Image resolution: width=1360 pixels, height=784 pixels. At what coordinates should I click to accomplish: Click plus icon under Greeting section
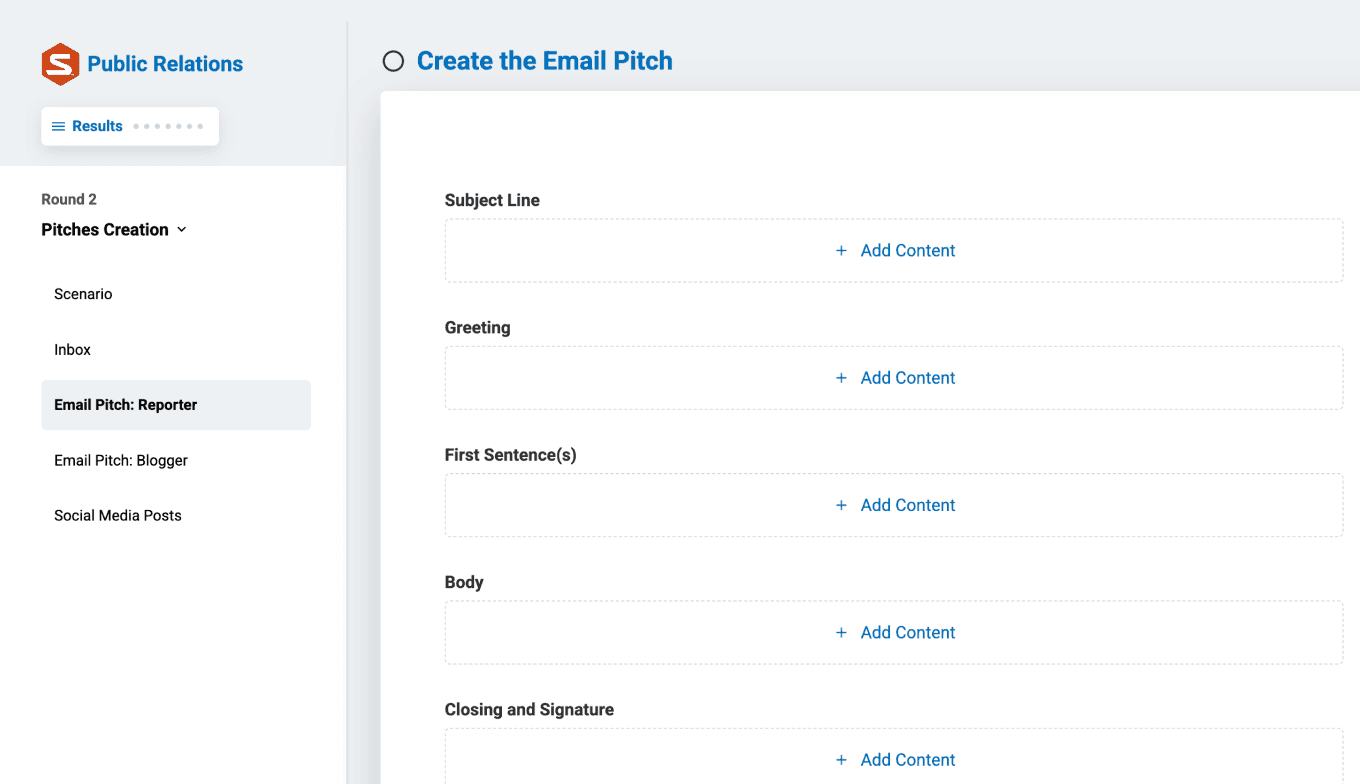point(841,378)
